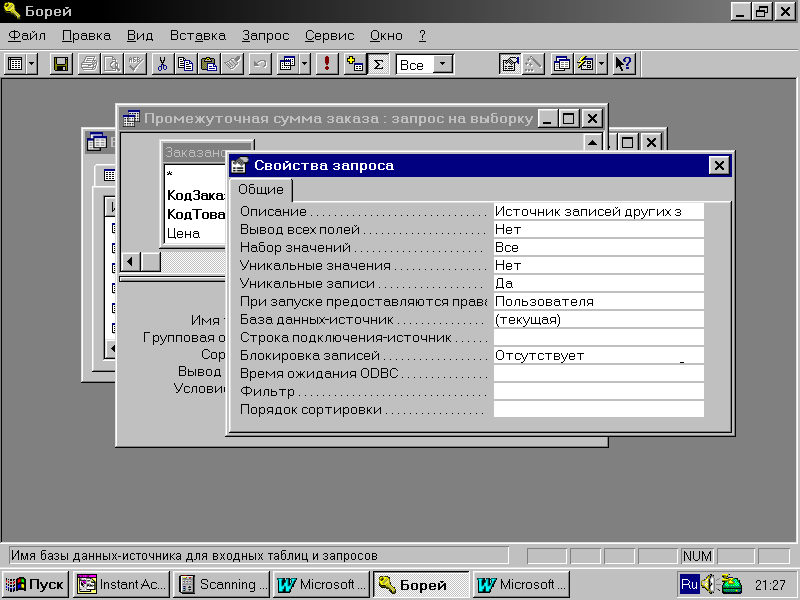Image resolution: width=800 pixels, height=600 pixels.
Task: Click the datasheet View button in toolbar
Action: pyautogui.click(x=15, y=64)
